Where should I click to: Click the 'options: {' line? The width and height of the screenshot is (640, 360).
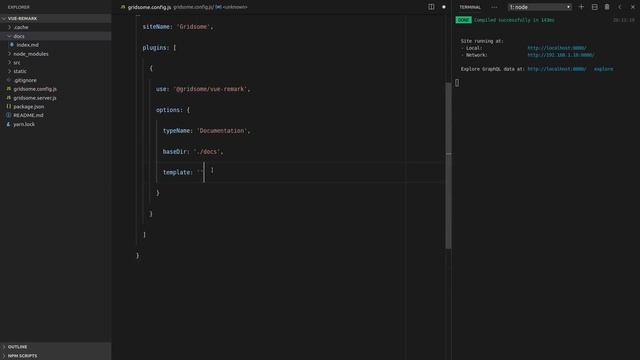tap(173, 110)
